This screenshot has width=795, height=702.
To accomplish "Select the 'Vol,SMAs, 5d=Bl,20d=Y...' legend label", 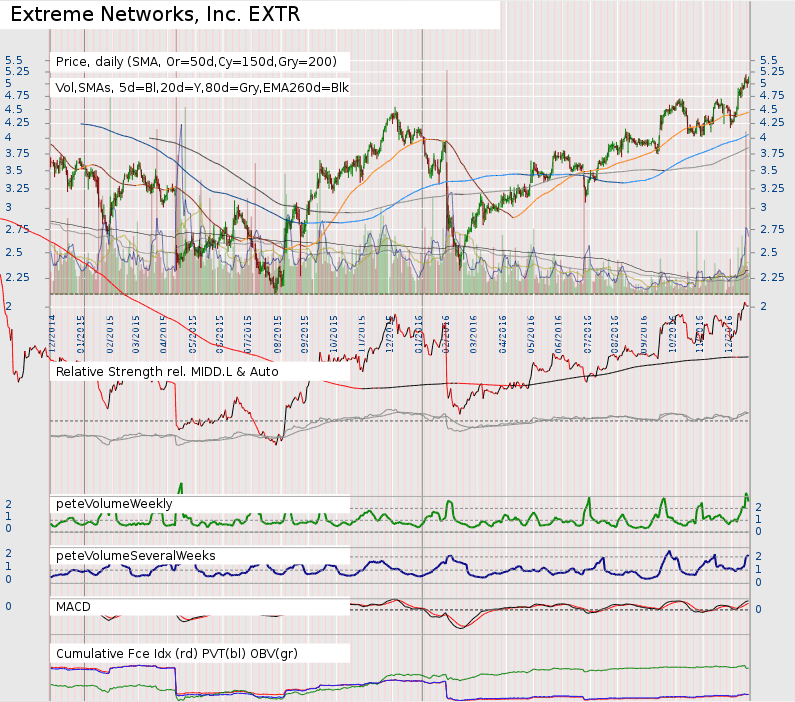I will coord(202,88).
